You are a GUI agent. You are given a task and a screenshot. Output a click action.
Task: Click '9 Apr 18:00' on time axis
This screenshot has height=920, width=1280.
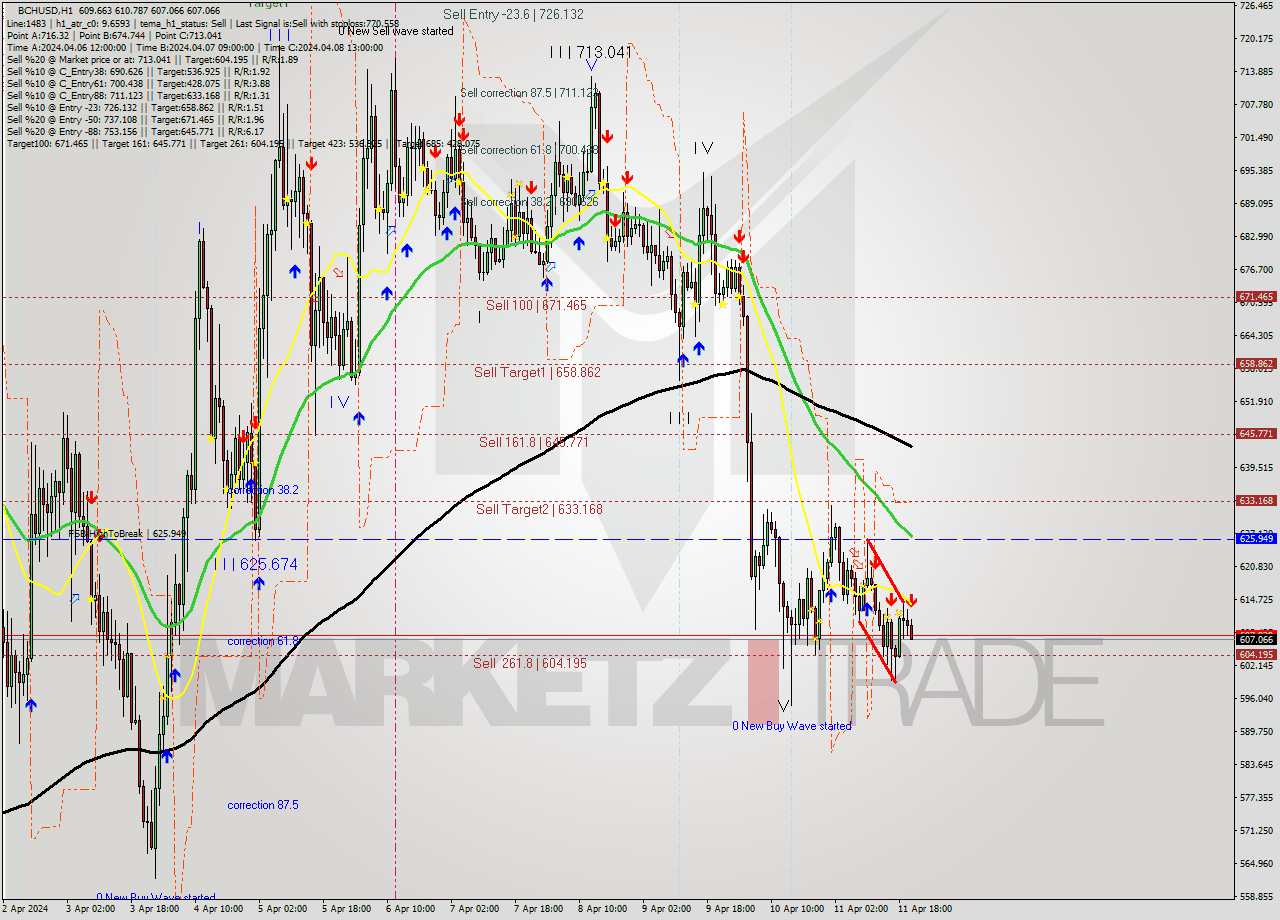pos(730,909)
